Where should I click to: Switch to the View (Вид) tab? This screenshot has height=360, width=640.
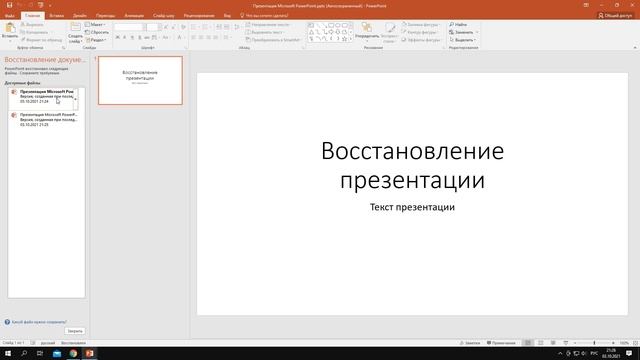pyautogui.click(x=227, y=16)
